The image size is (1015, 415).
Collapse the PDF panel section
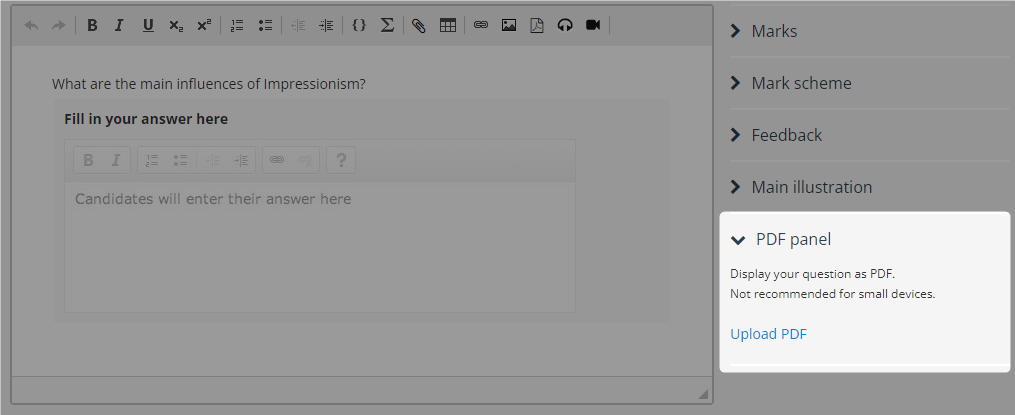click(x=781, y=240)
